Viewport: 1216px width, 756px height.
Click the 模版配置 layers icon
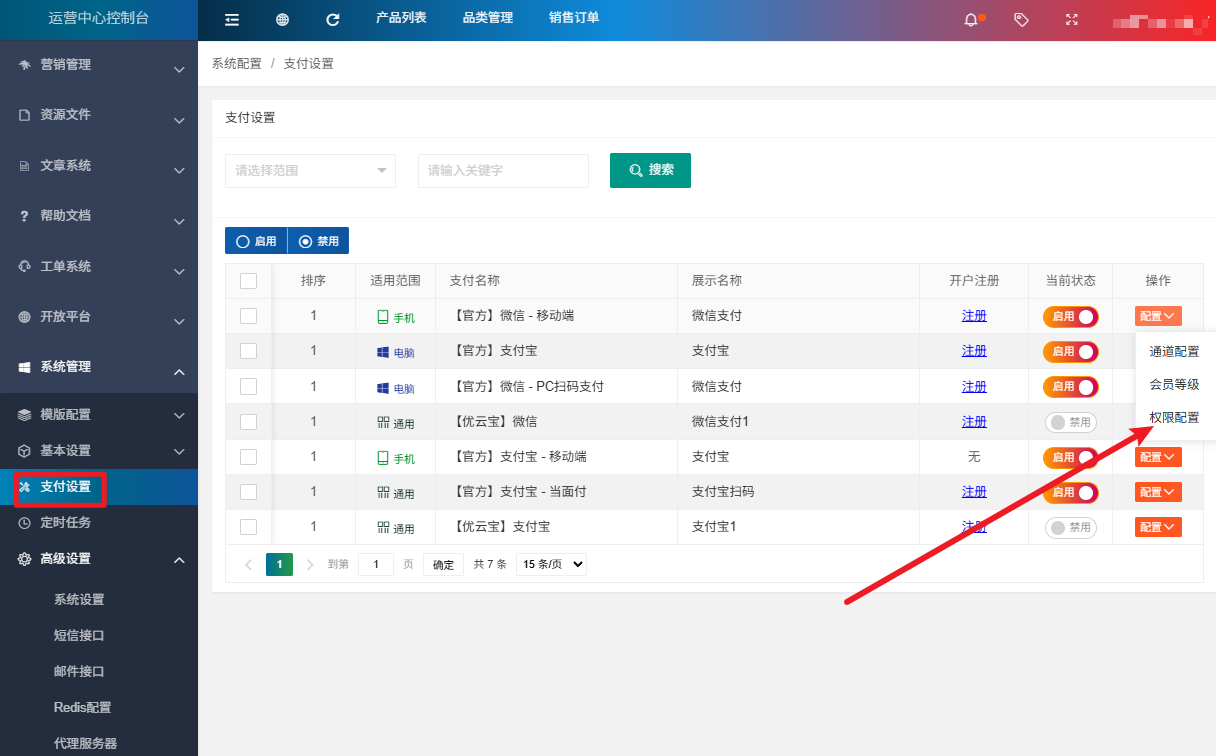pyautogui.click(x=24, y=415)
